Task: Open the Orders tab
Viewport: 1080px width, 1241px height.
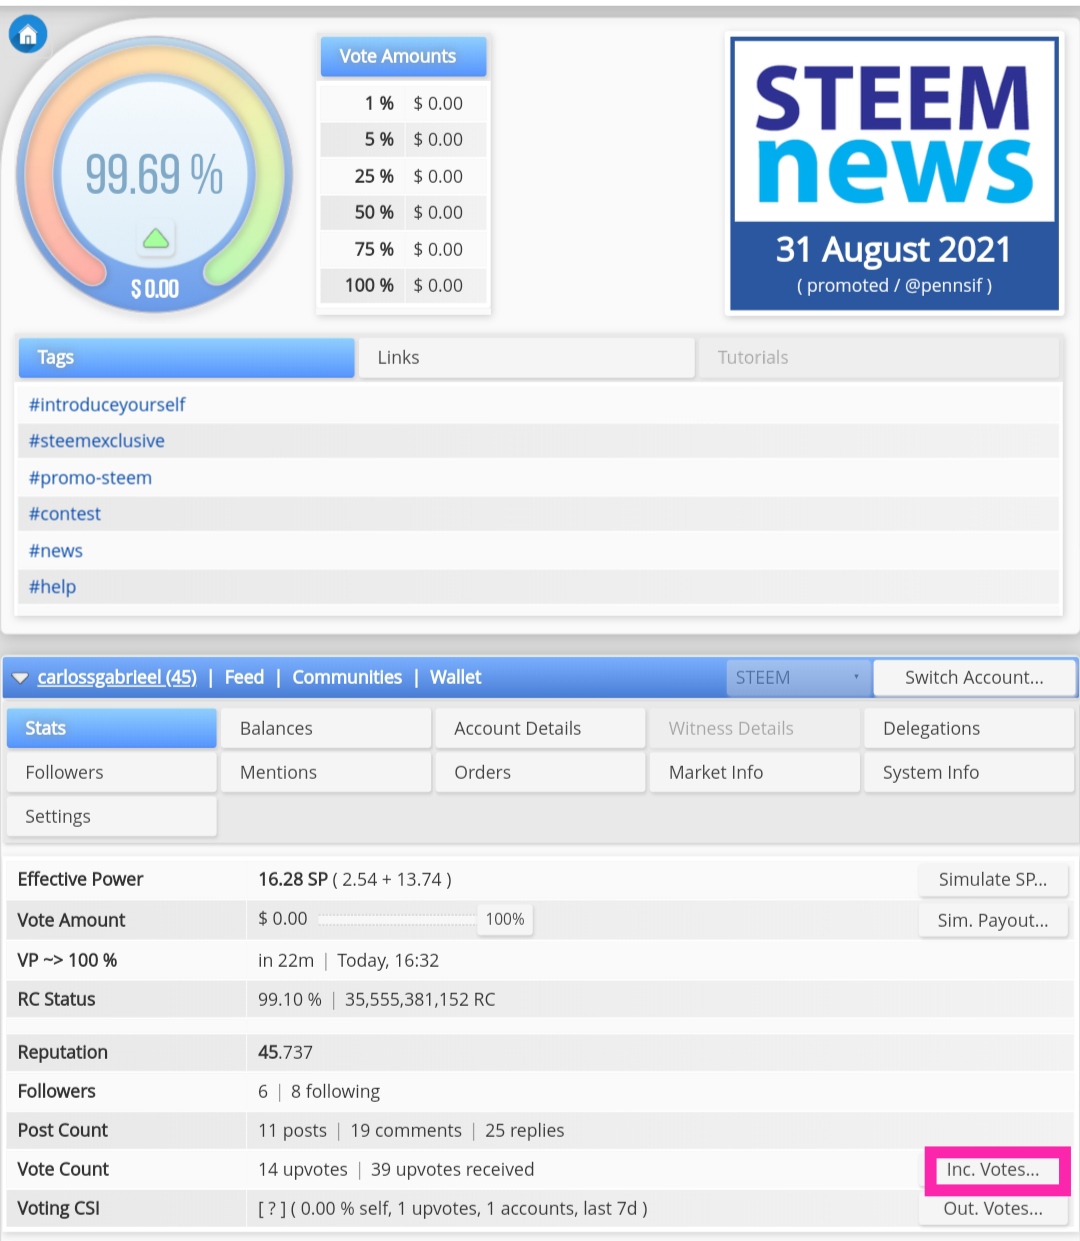Action: point(540,772)
